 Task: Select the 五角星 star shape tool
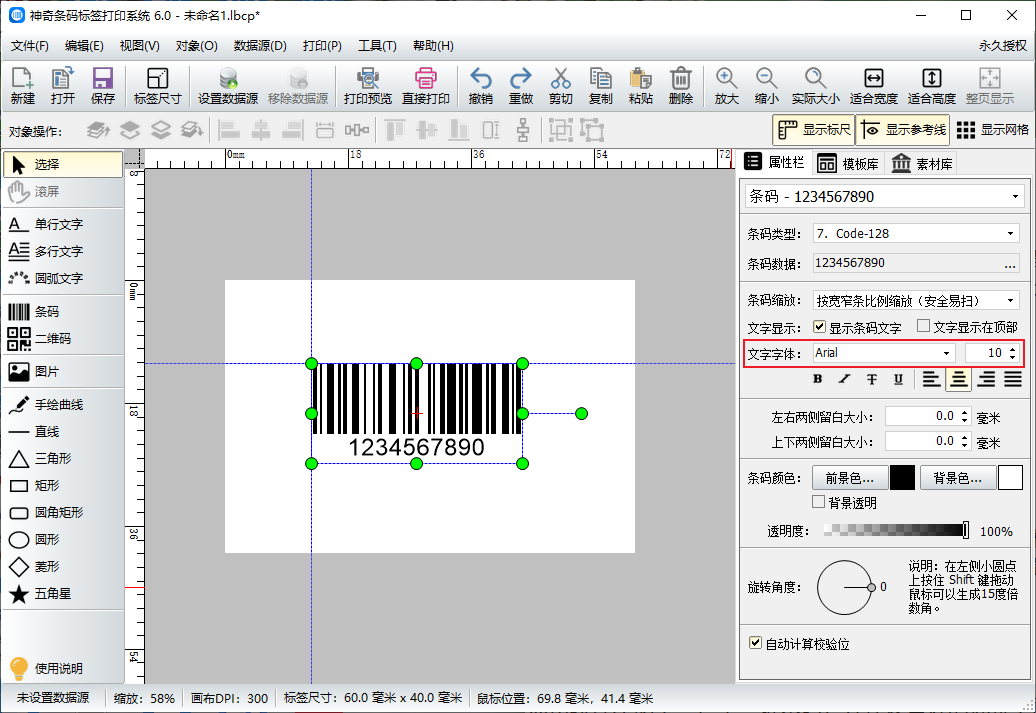click(x=63, y=593)
